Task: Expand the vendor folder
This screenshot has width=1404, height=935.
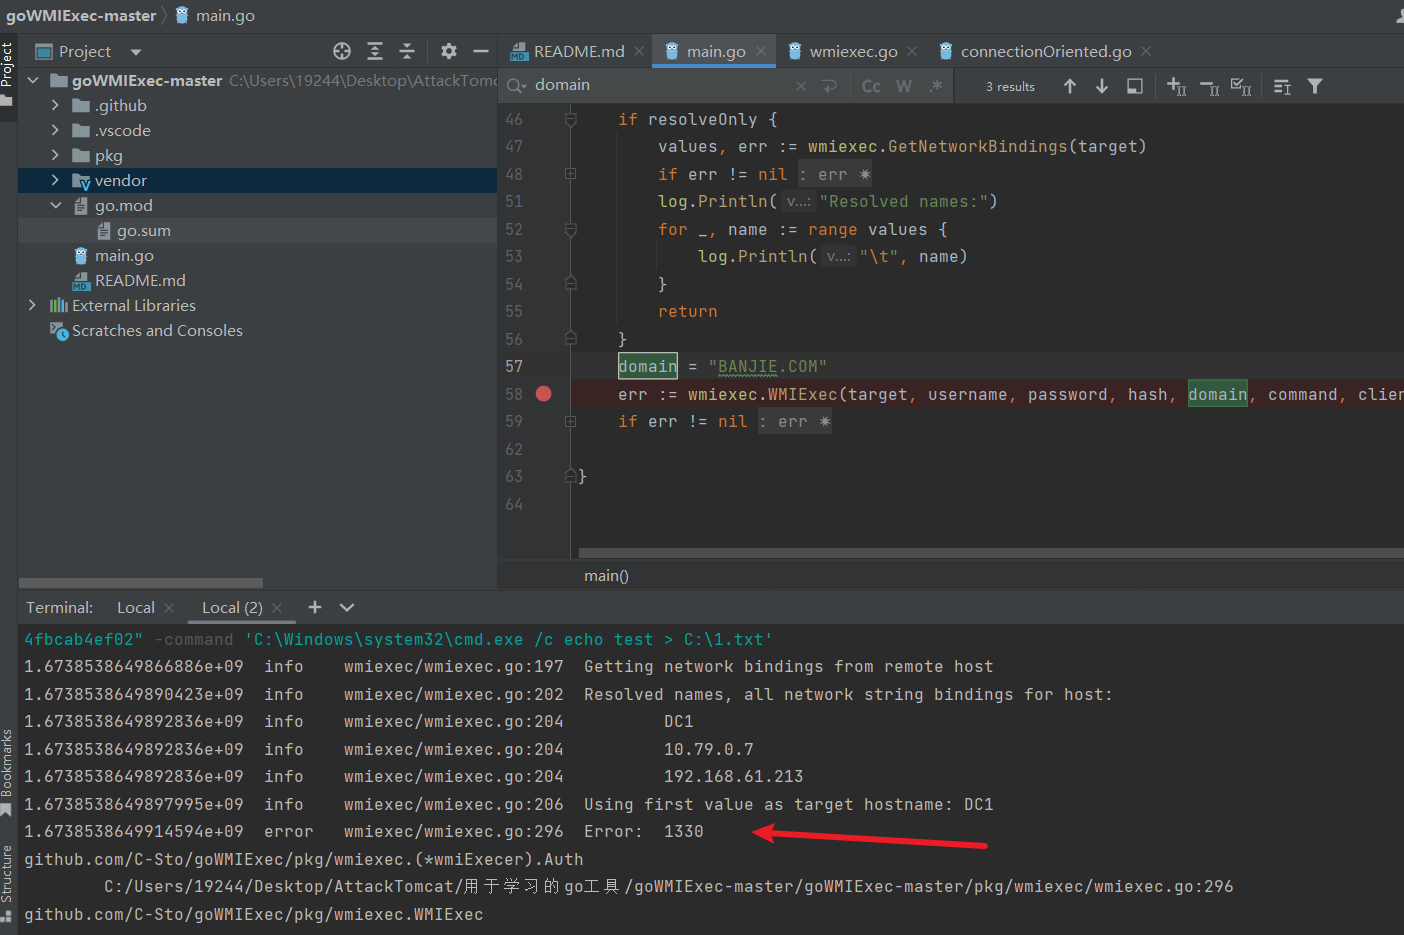Action: [x=55, y=180]
